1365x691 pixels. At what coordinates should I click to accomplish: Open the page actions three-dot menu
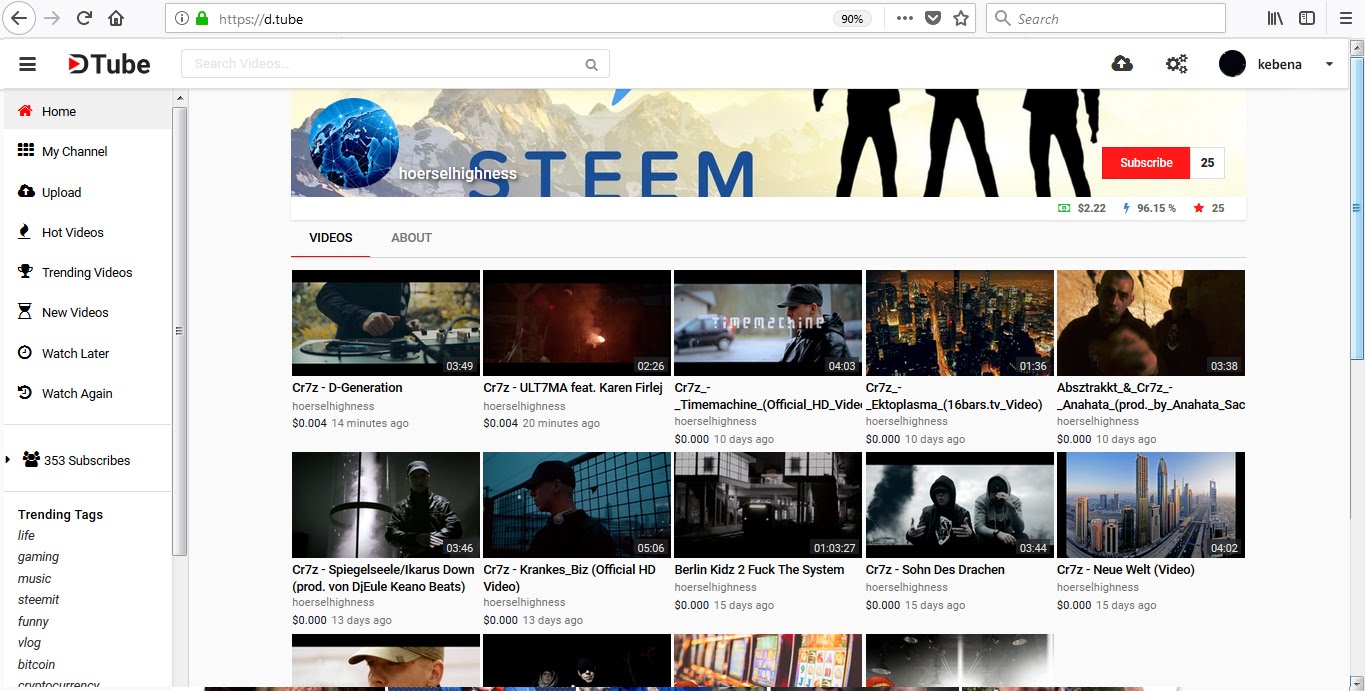click(x=904, y=18)
